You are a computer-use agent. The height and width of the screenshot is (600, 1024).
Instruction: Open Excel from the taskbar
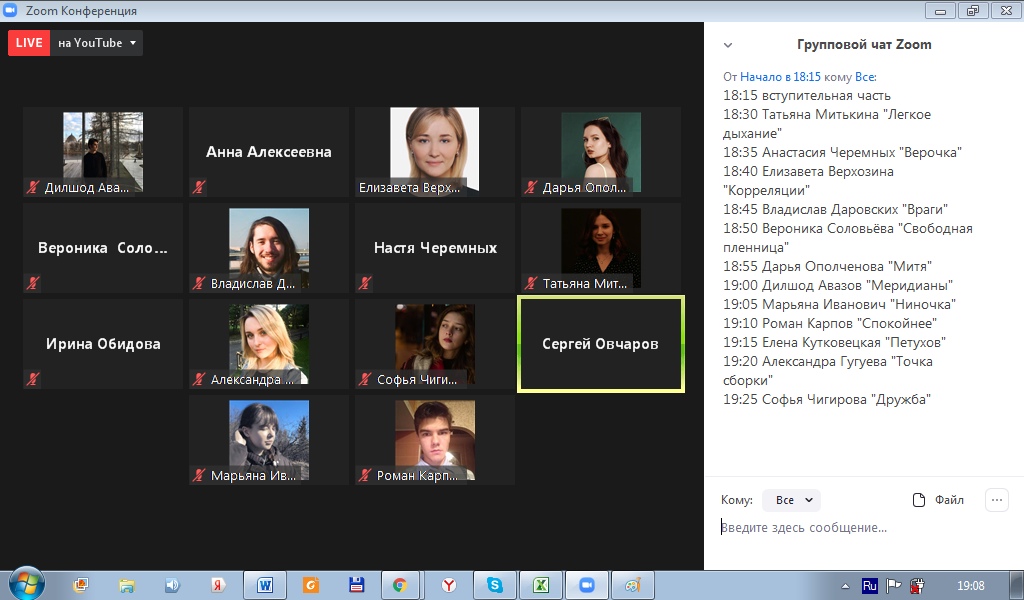coord(541,585)
